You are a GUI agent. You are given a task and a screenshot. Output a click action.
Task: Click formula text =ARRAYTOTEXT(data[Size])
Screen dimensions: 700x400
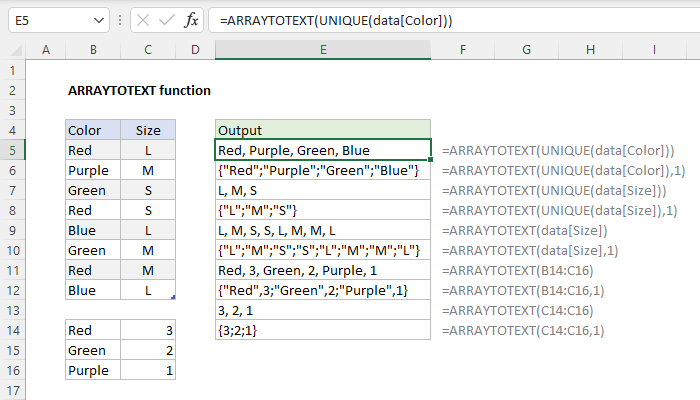525,231
